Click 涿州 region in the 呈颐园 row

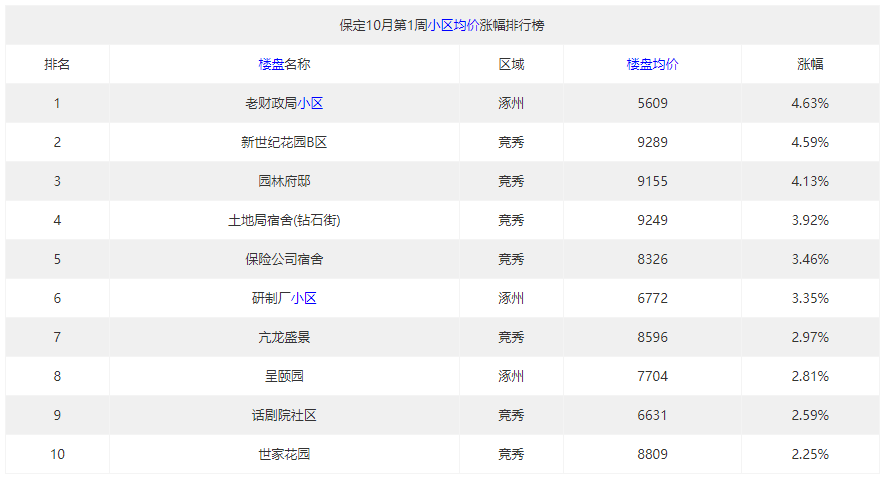[x=511, y=377]
